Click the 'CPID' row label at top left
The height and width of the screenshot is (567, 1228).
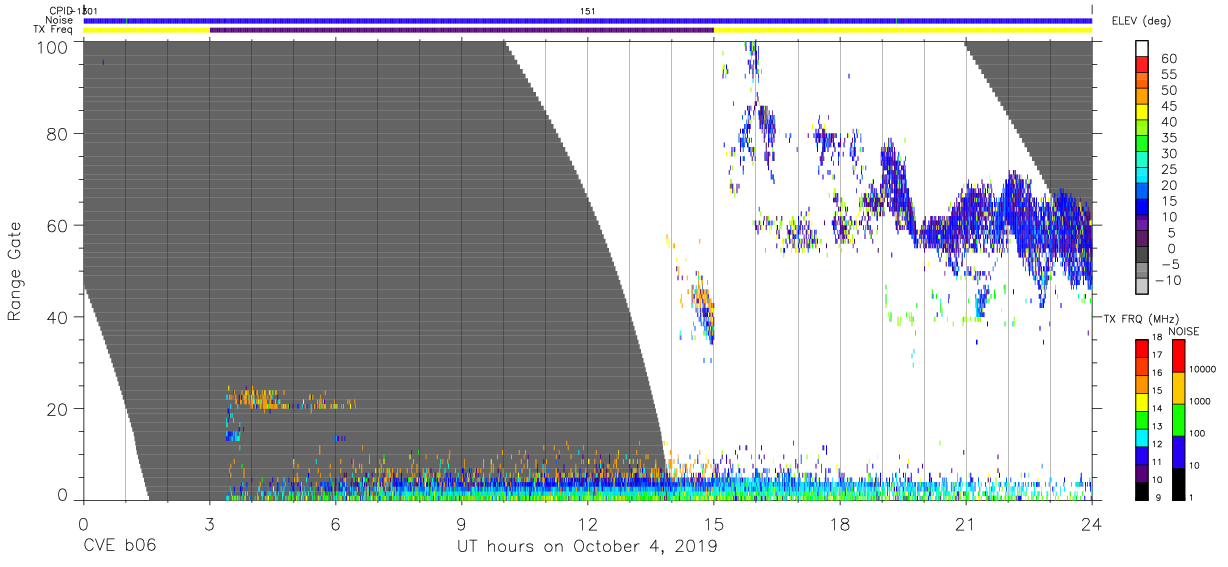(x=62, y=10)
